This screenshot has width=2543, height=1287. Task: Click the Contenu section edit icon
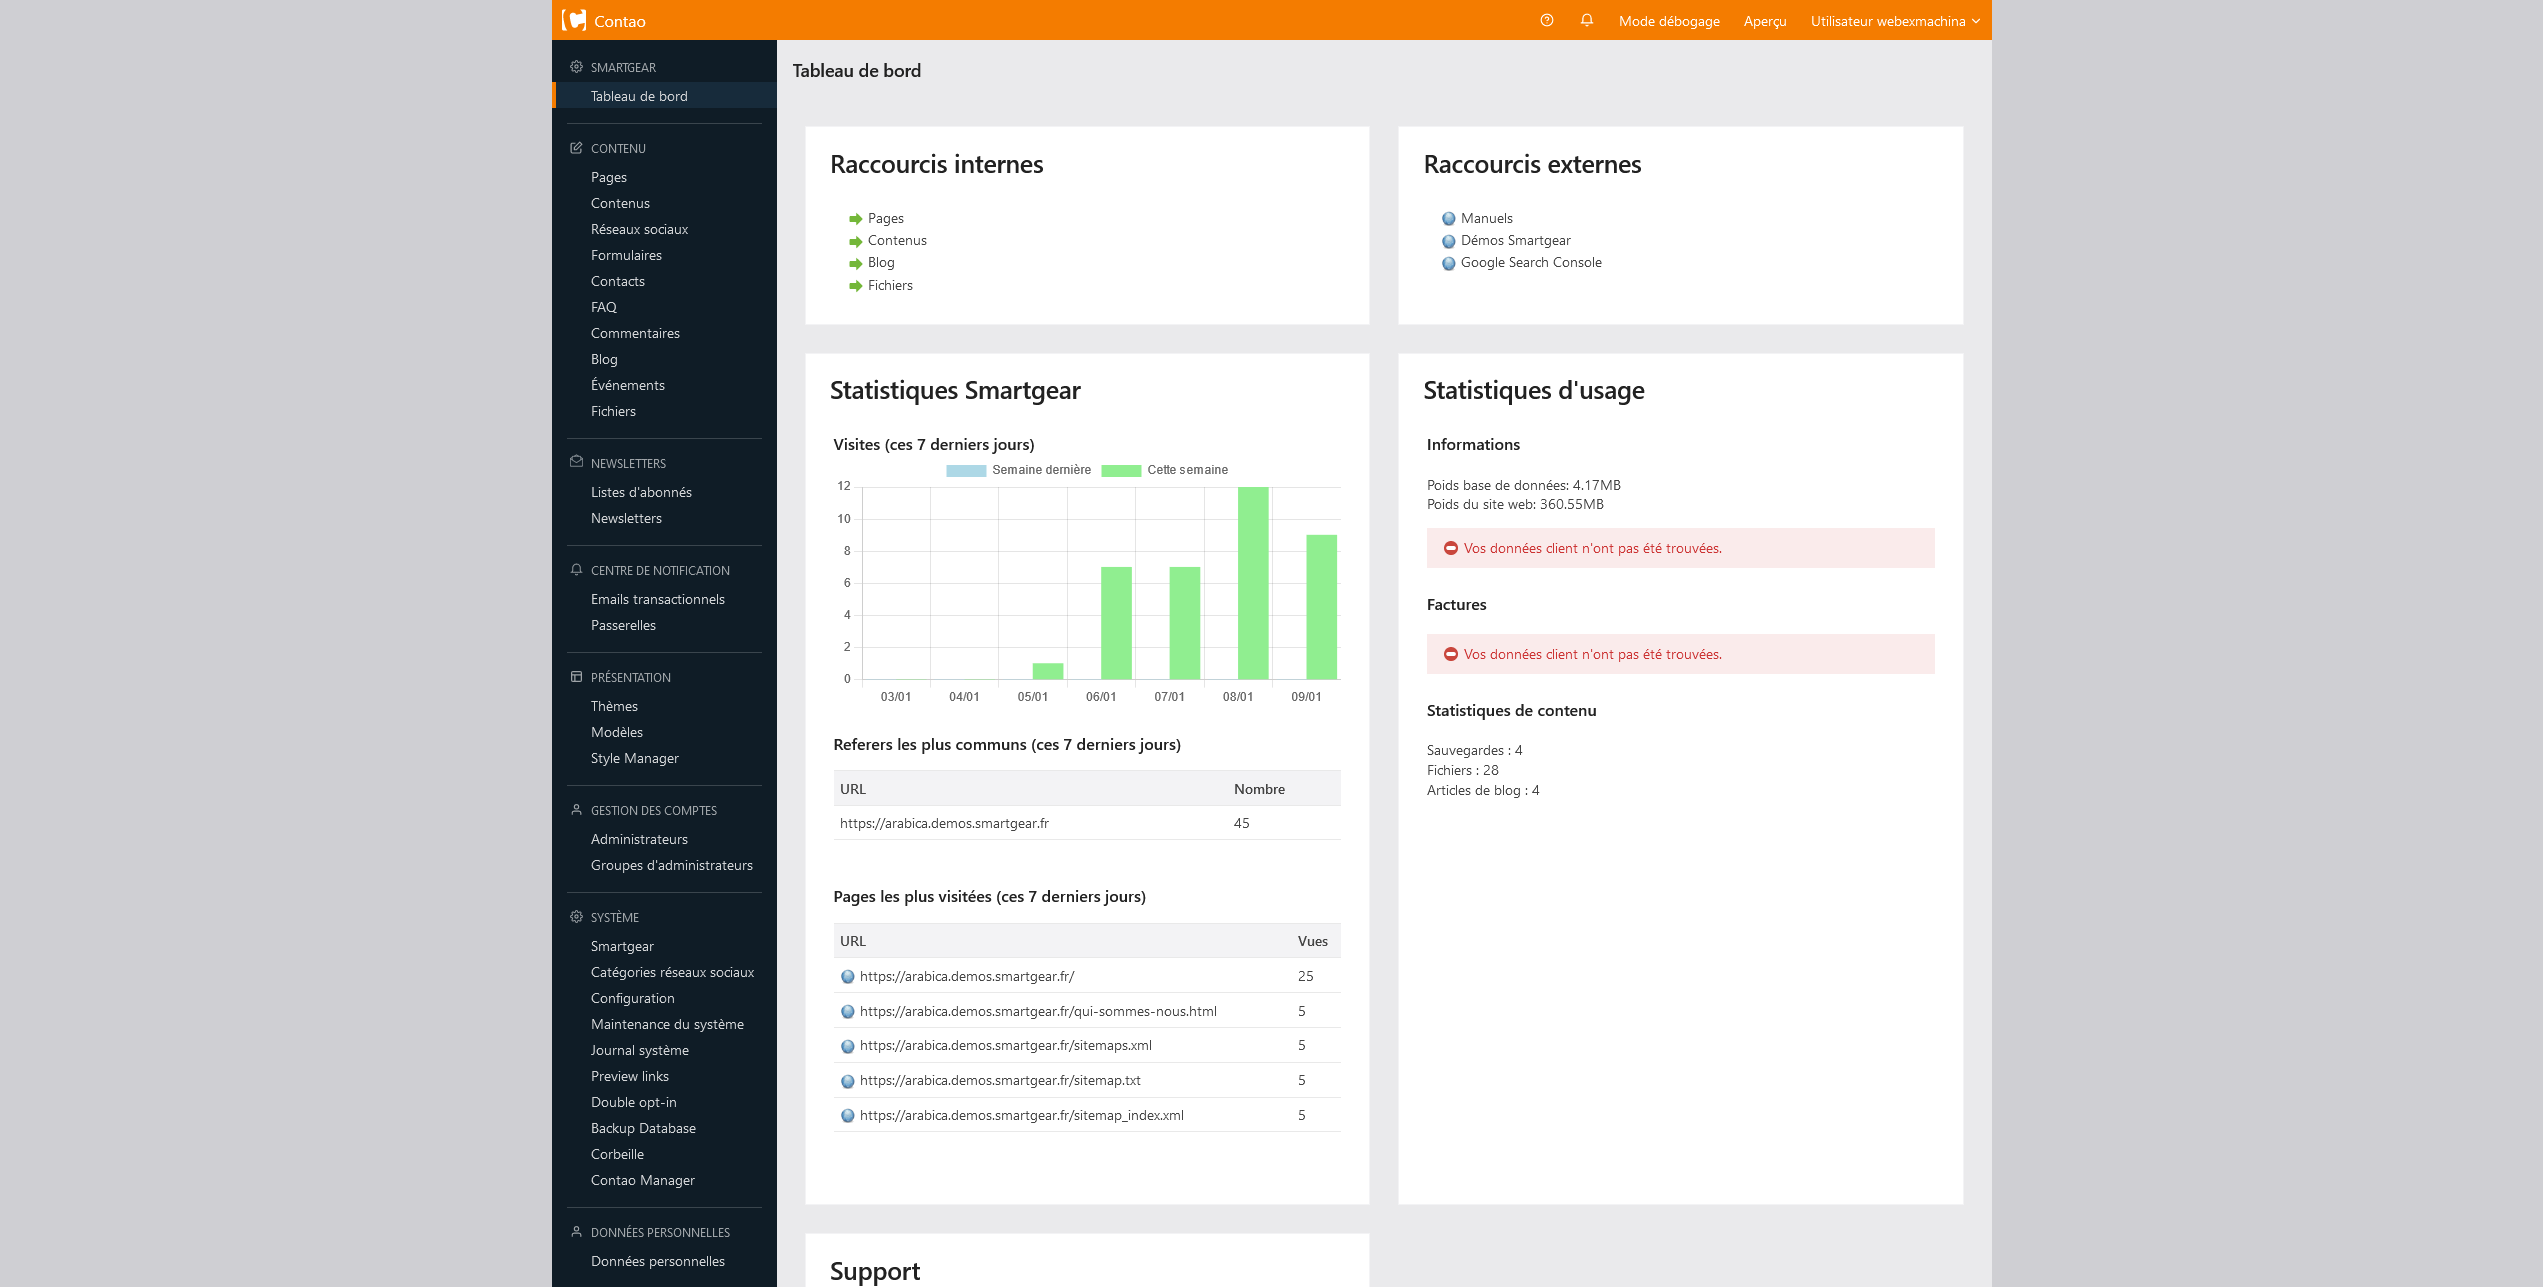[x=576, y=148]
